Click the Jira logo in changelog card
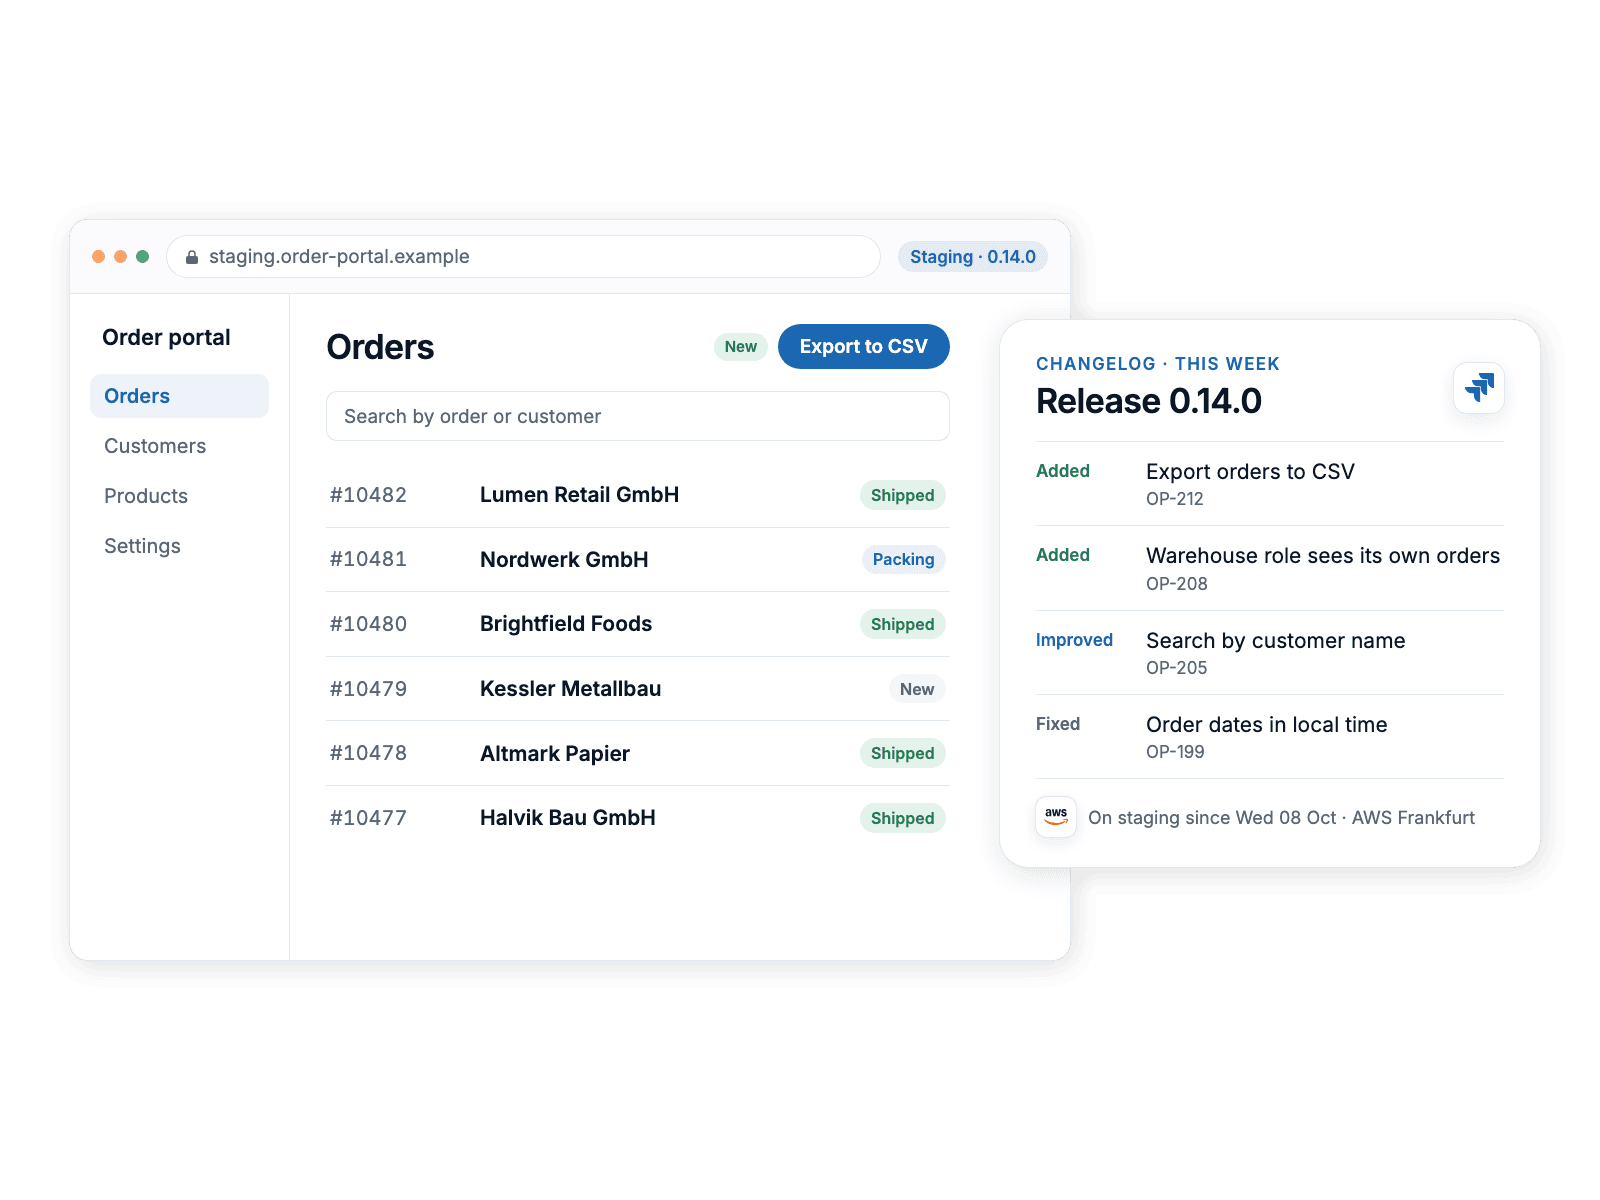Viewport: 1600px width, 1200px height. (x=1479, y=387)
